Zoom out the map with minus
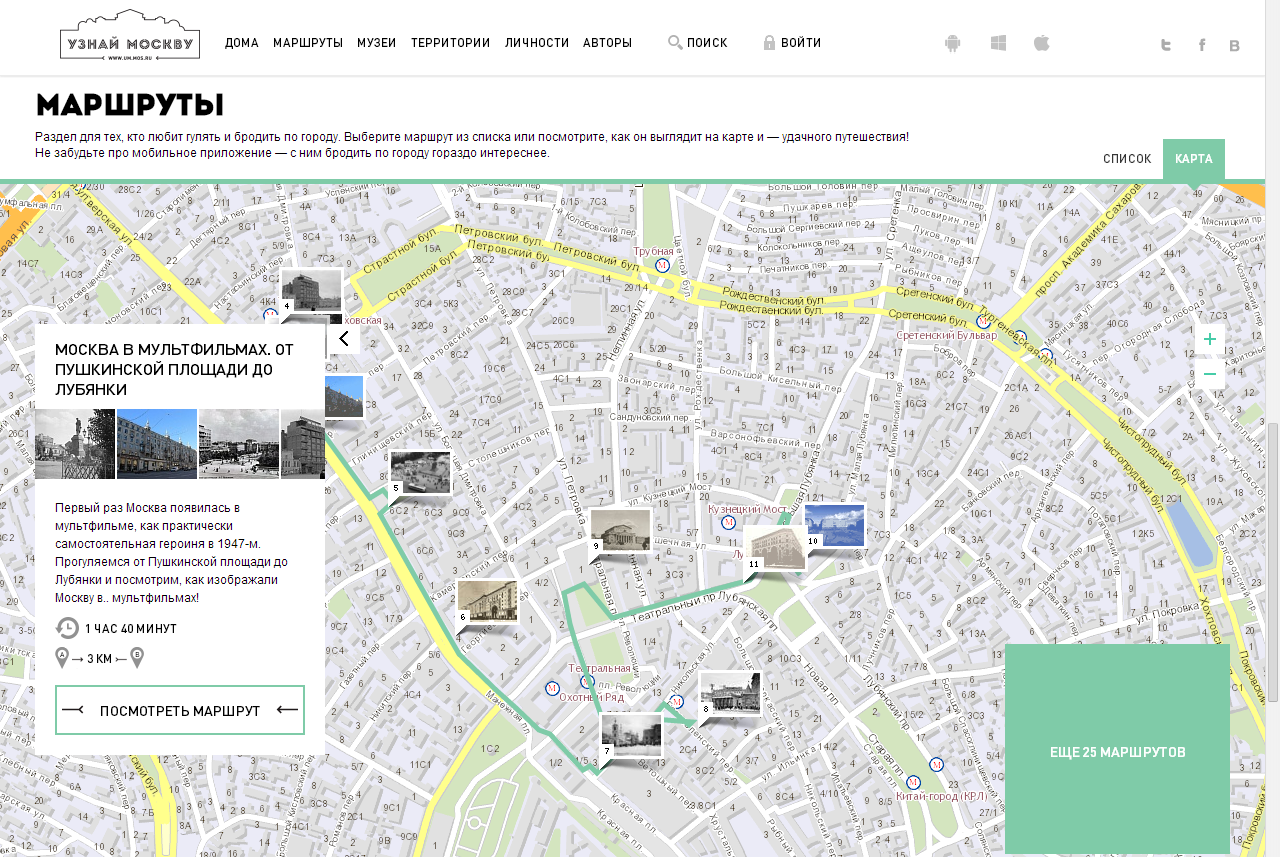The height and width of the screenshot is (857, 1280). click(1210, 374)
